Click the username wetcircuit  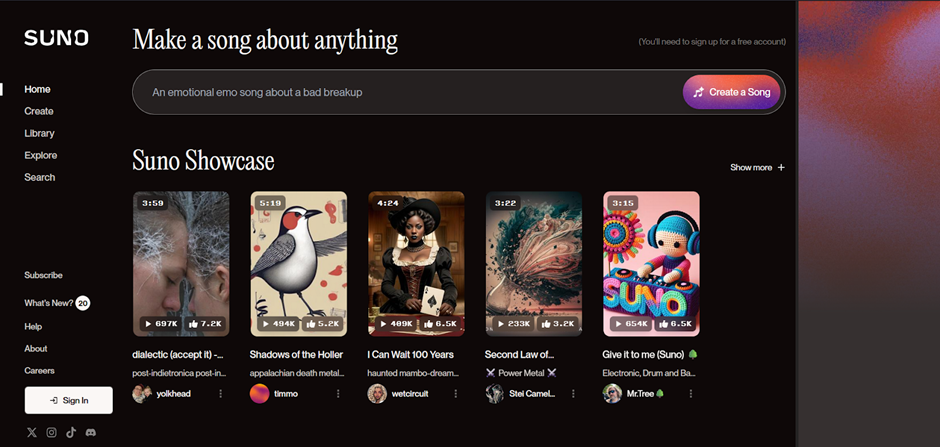[x=409, y=394]
